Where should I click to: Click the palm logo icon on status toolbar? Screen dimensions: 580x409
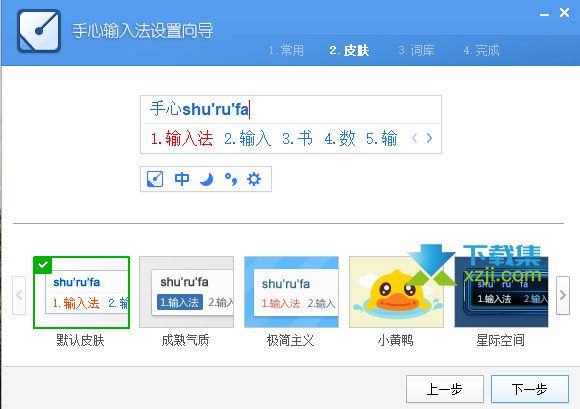[x=155, y=179]
